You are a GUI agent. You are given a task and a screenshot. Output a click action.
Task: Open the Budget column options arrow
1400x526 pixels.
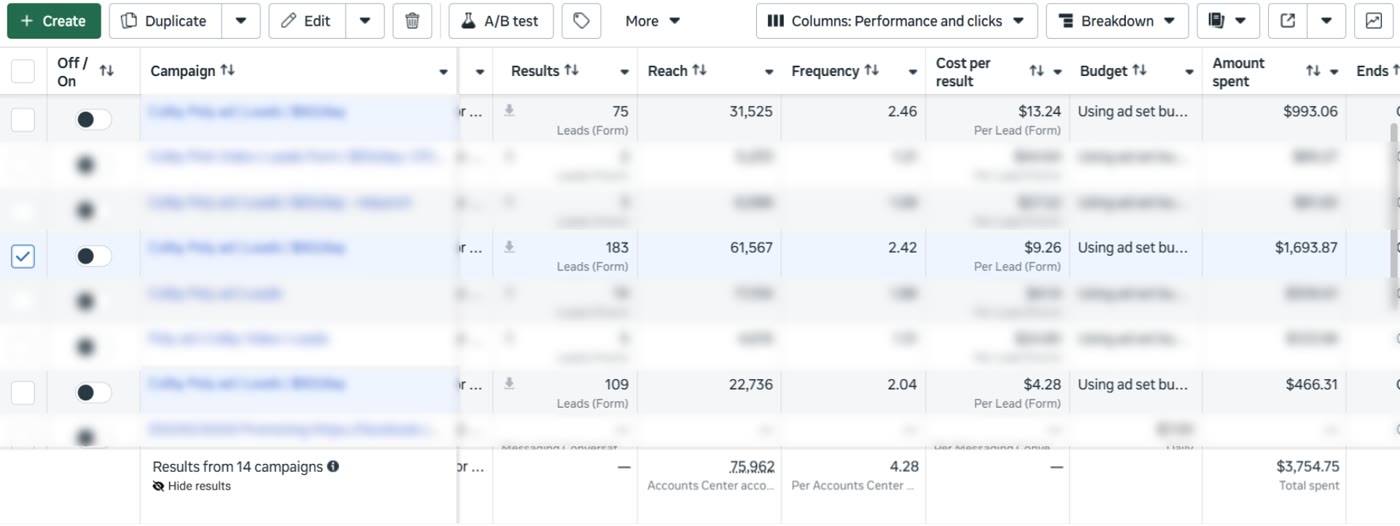tap(1190, 72)
